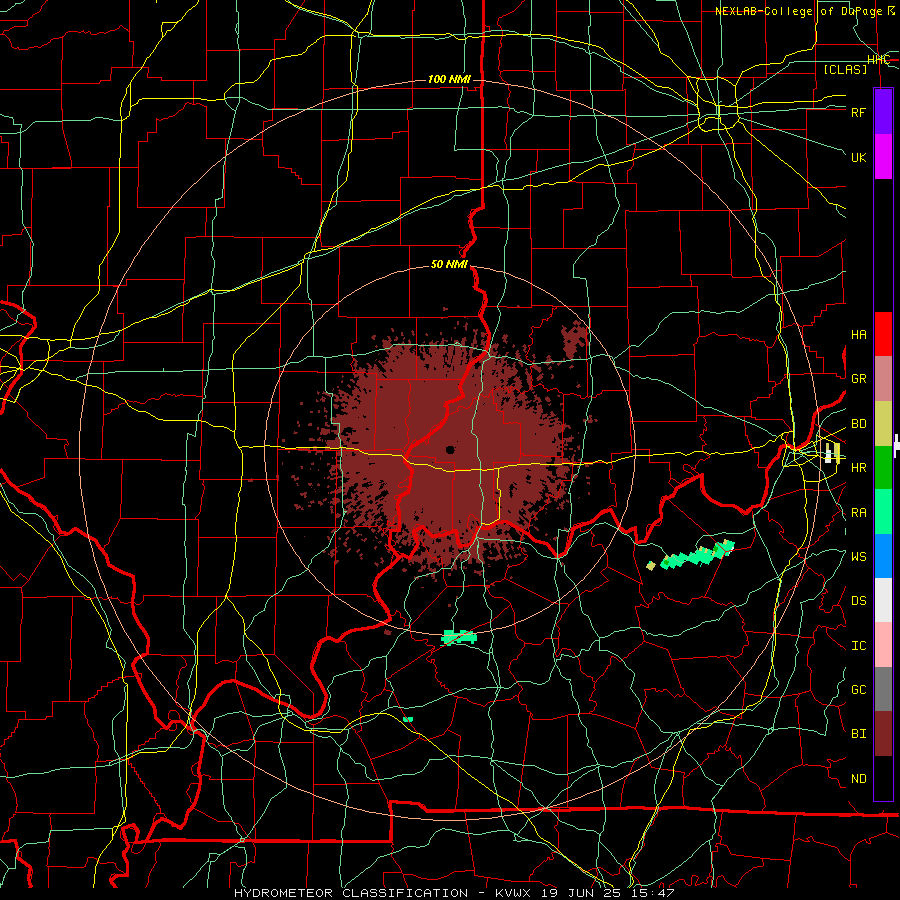Pick the yellow BD legend swatch
The width and height of the screenshot is (900, 900).
click(883, 424)
